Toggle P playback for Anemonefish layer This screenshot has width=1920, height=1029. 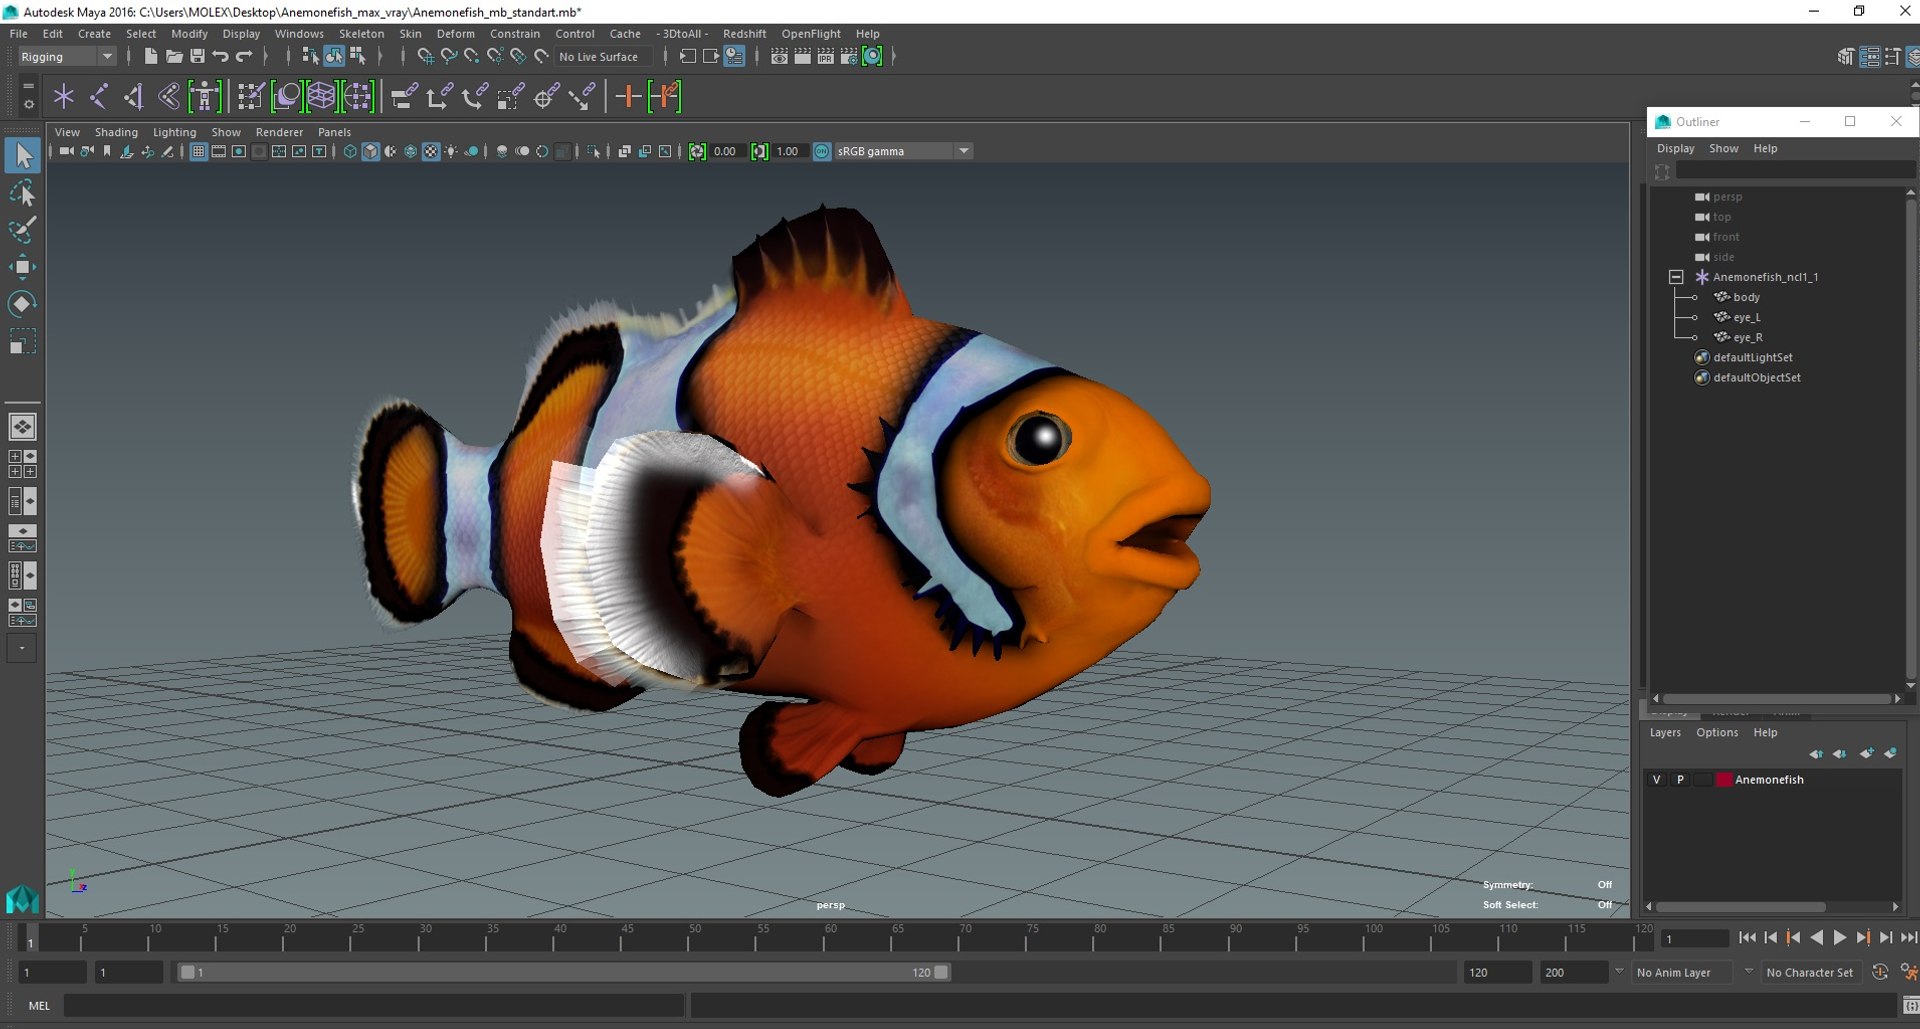(1680, 779)
